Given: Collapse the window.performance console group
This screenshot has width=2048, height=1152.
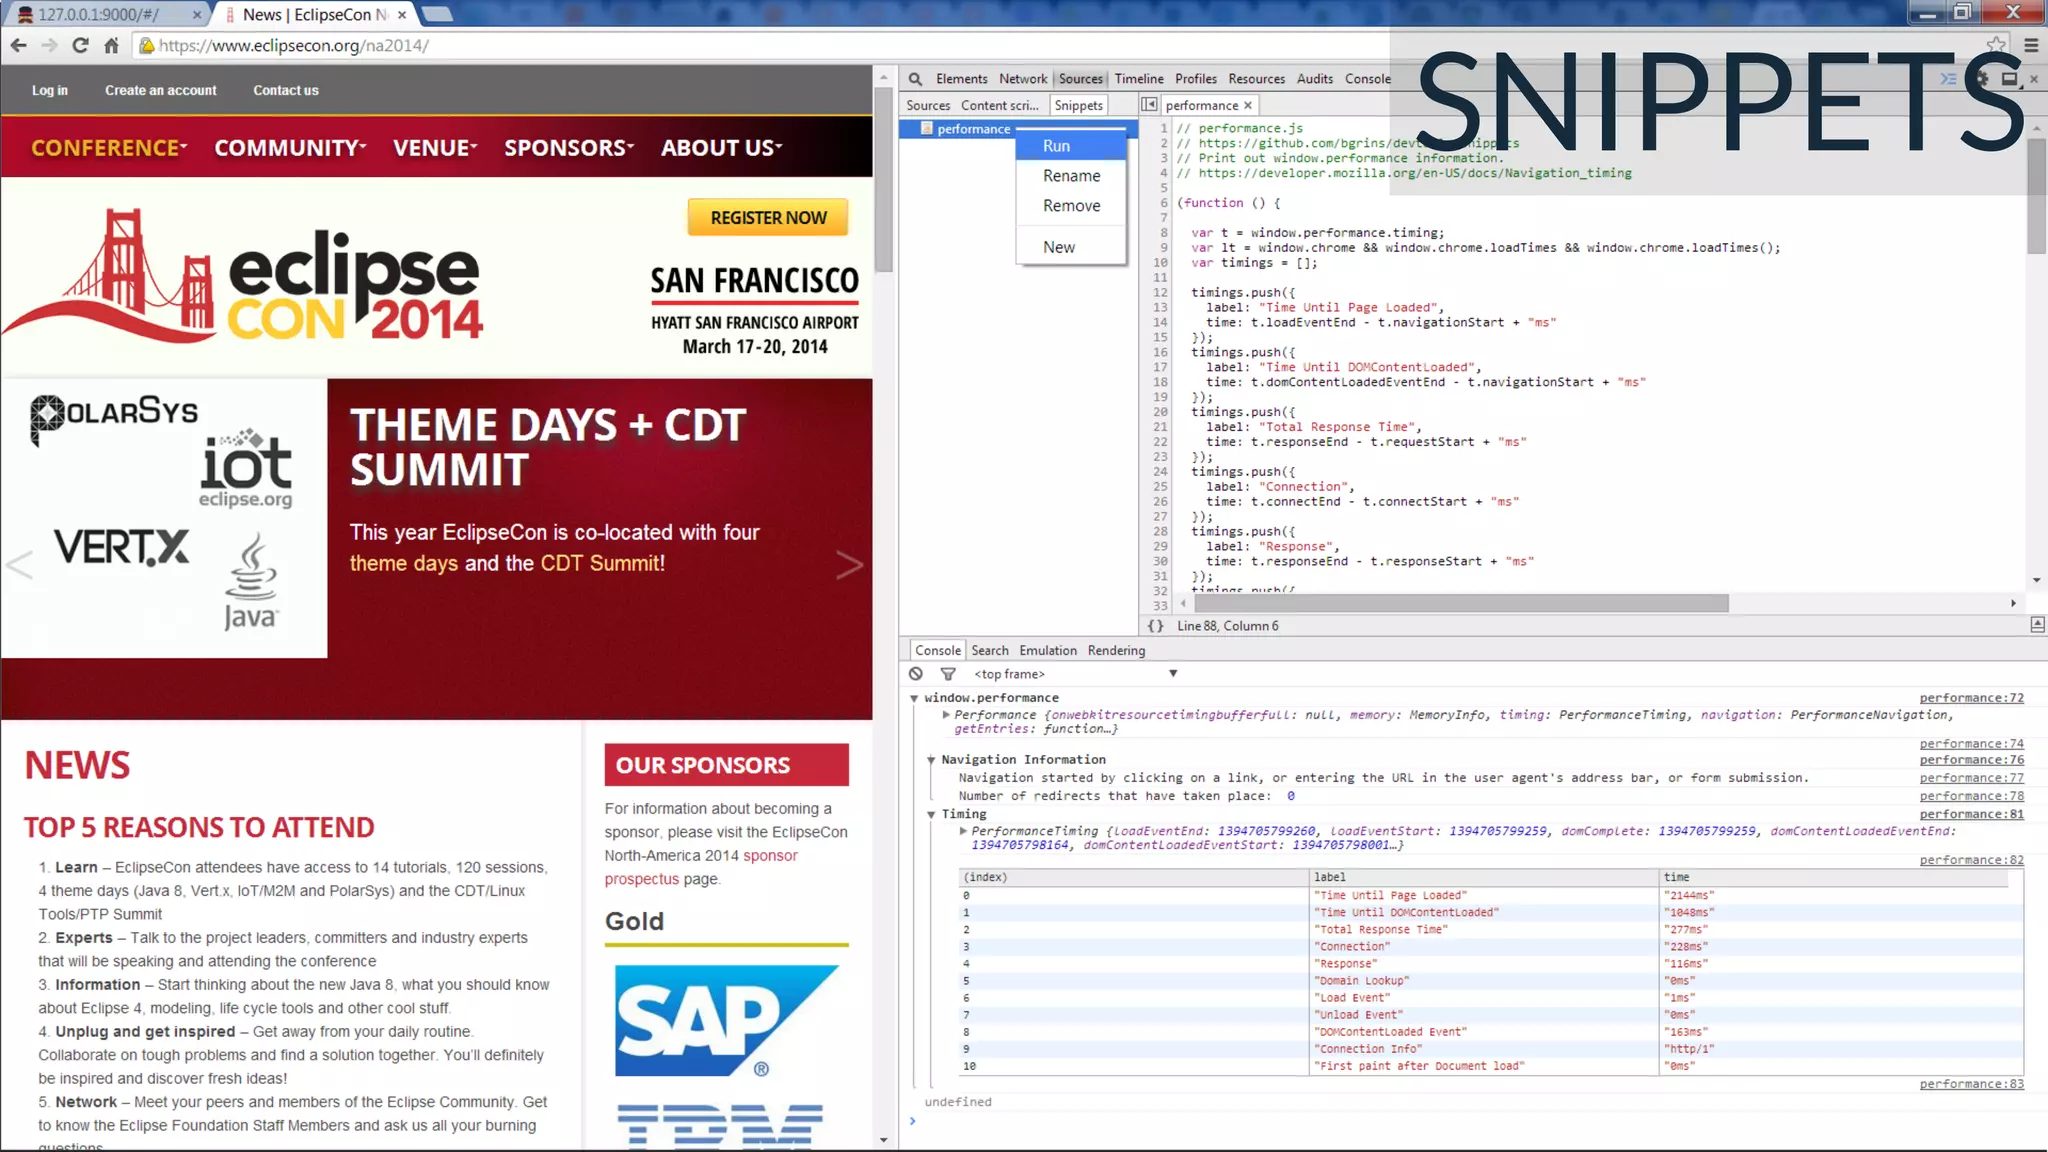Looking at the screenshot, I should [914, 698].
